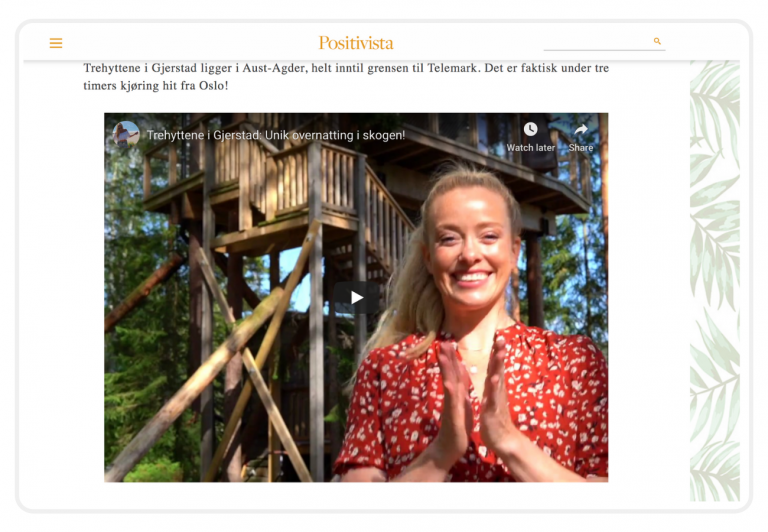Open the video title 'Trehyttene i Gjerstad'
This screenshot has height=532, width=768.
pyautogui.click(x=276, y=135)
